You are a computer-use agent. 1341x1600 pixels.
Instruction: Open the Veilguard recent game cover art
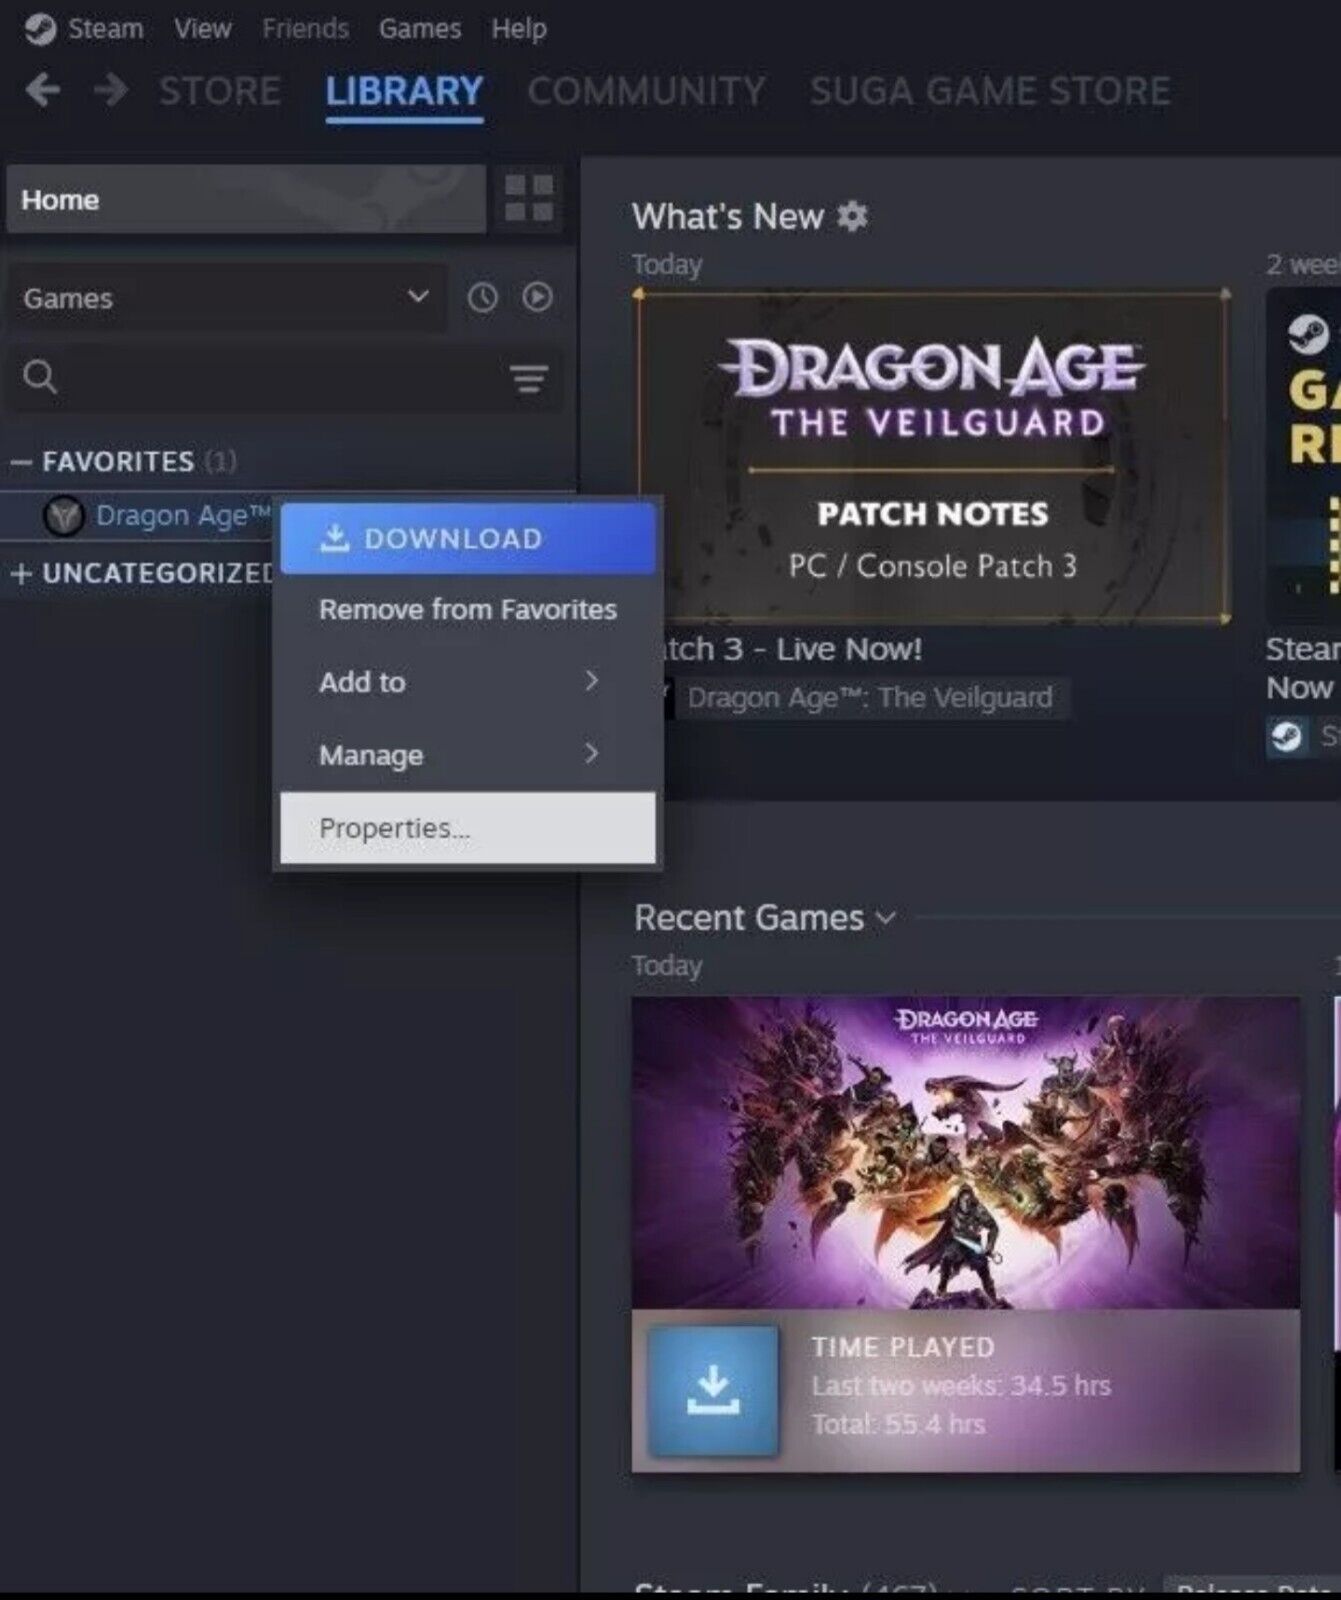point(966,1152)
